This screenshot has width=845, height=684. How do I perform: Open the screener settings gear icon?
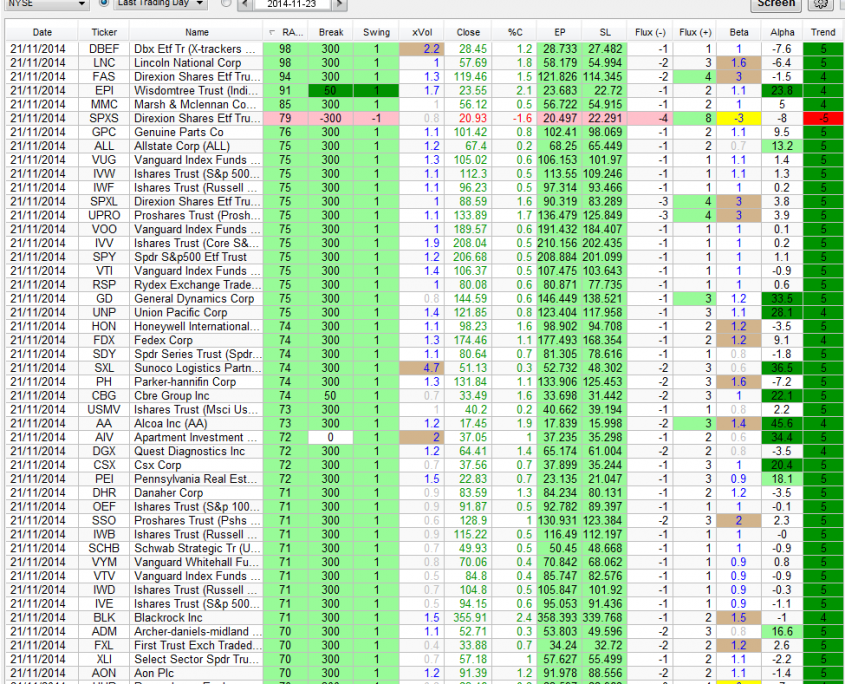pyautogui.click(x=821, y=4)
